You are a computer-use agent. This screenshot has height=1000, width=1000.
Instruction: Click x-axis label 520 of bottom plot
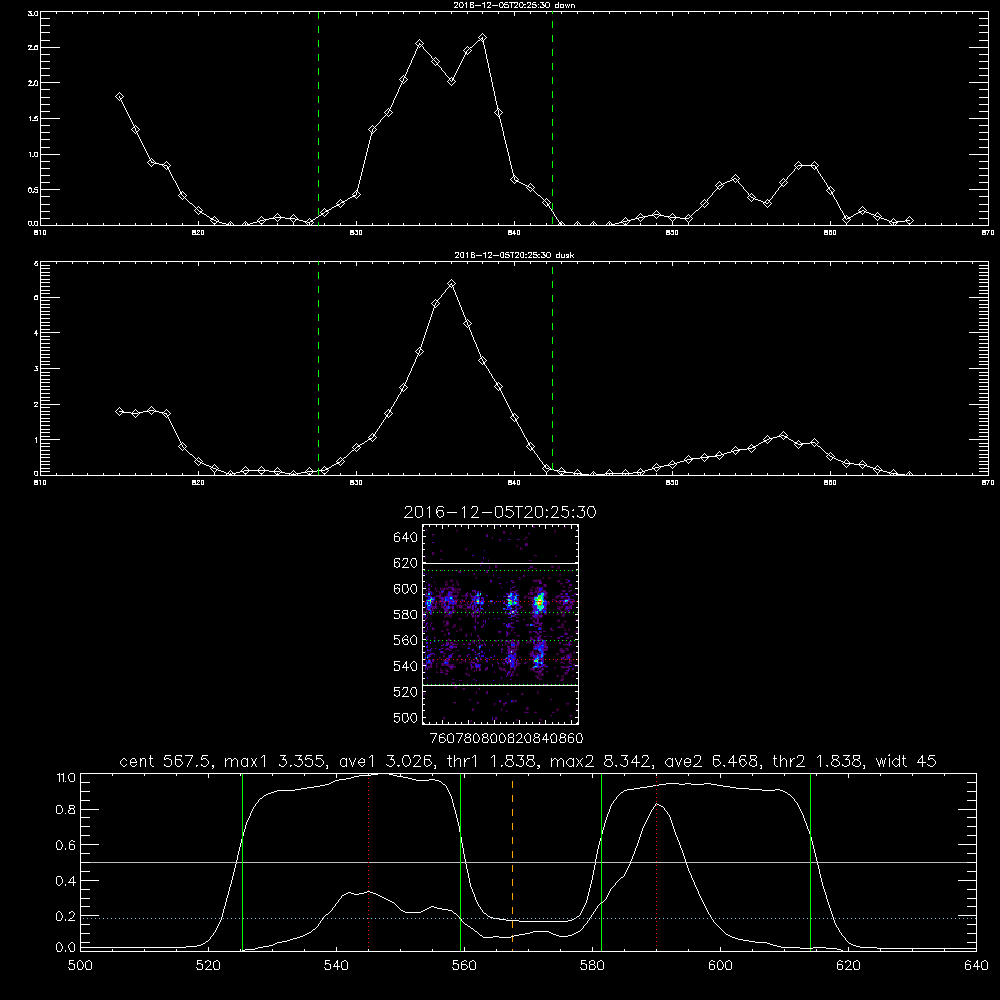[208, 966]
